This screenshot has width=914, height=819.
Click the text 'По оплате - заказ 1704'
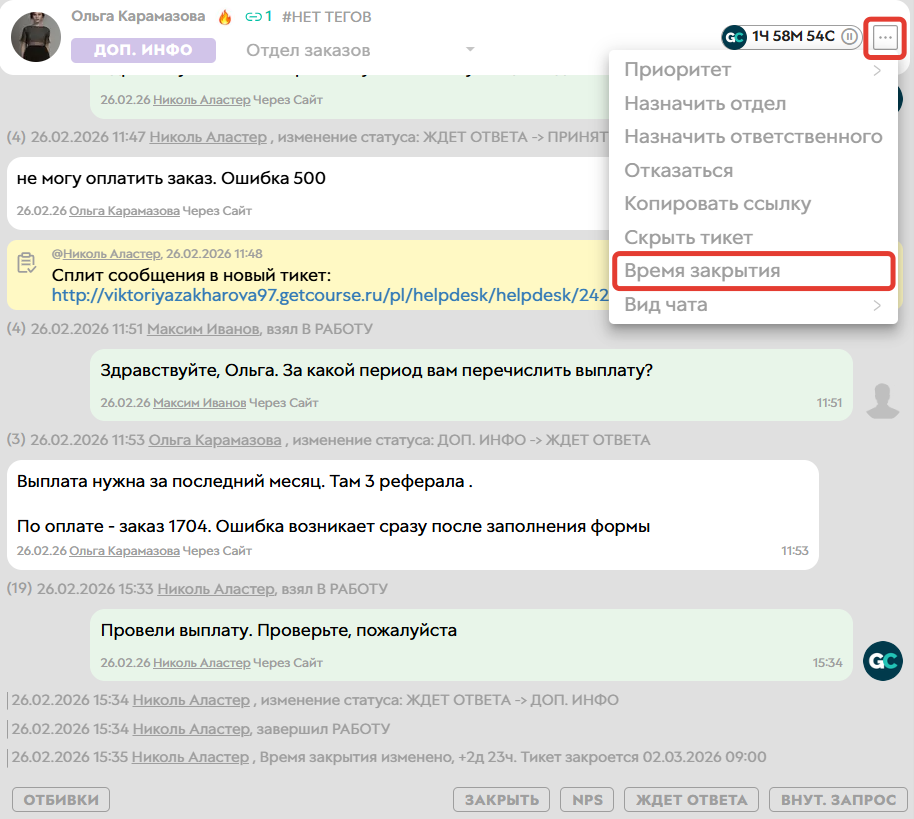pos(114,526)
